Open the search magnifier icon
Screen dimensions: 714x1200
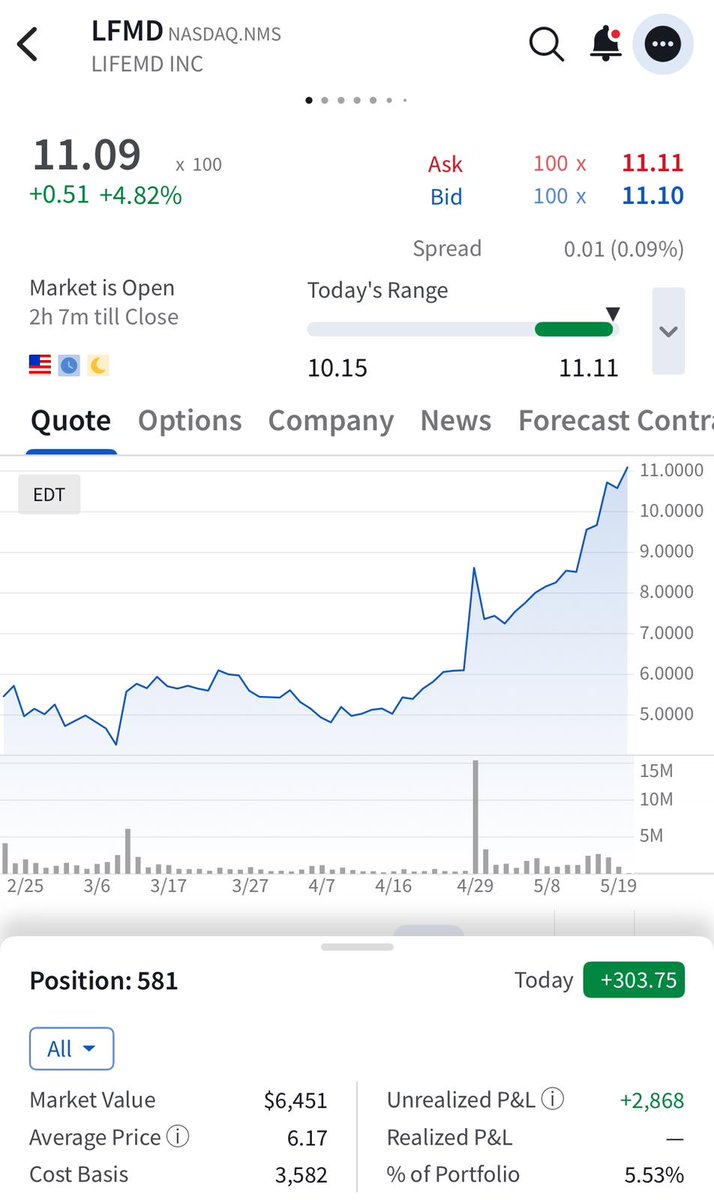pyautogui.click(x=546, y=44)
